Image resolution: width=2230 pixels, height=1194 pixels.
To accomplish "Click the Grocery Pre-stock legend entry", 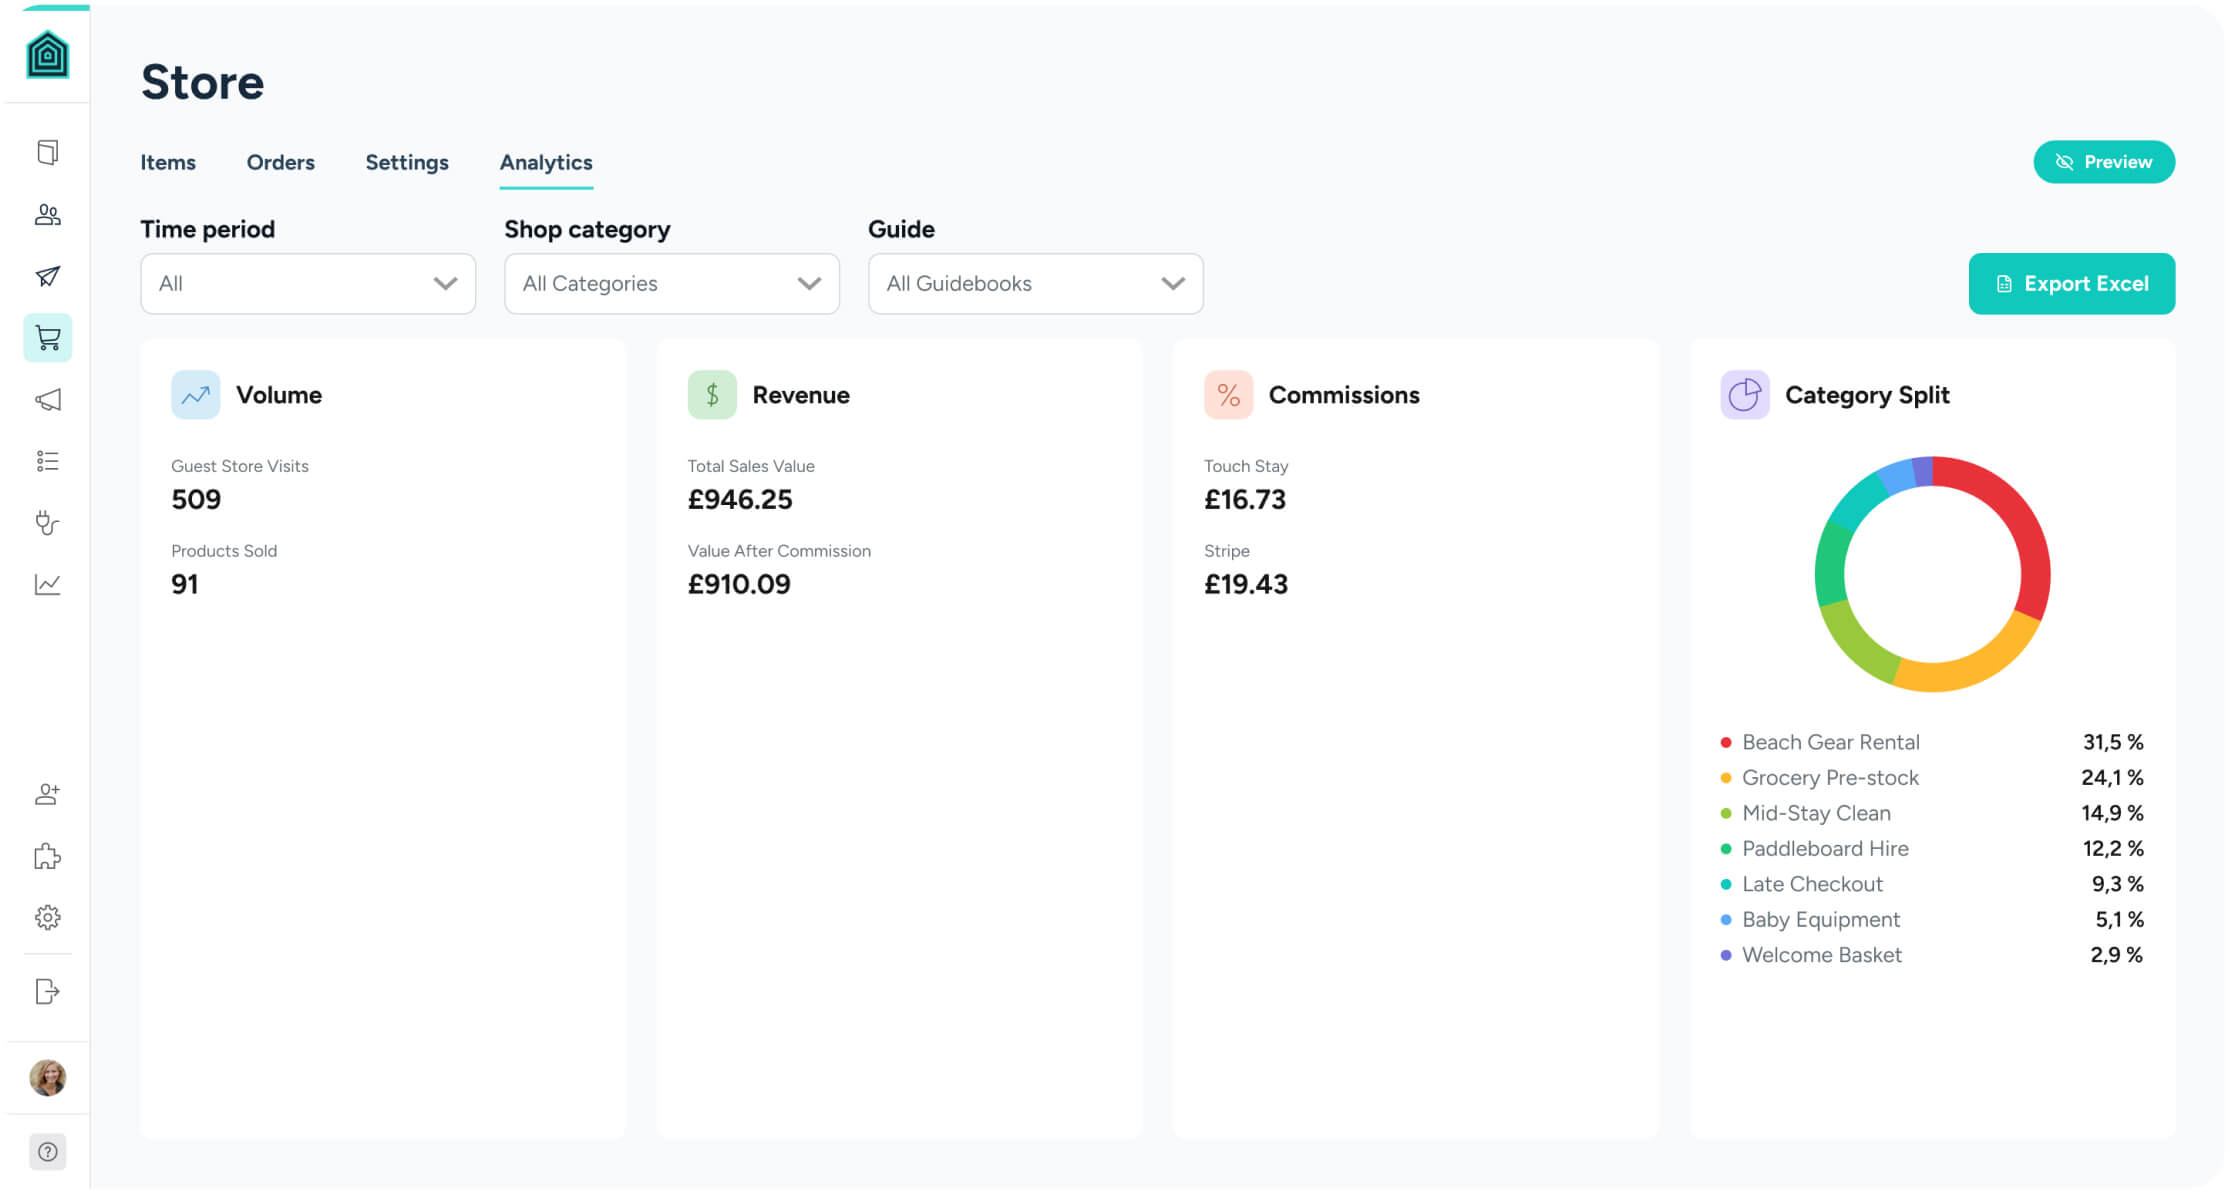I will pos(1932,778).
